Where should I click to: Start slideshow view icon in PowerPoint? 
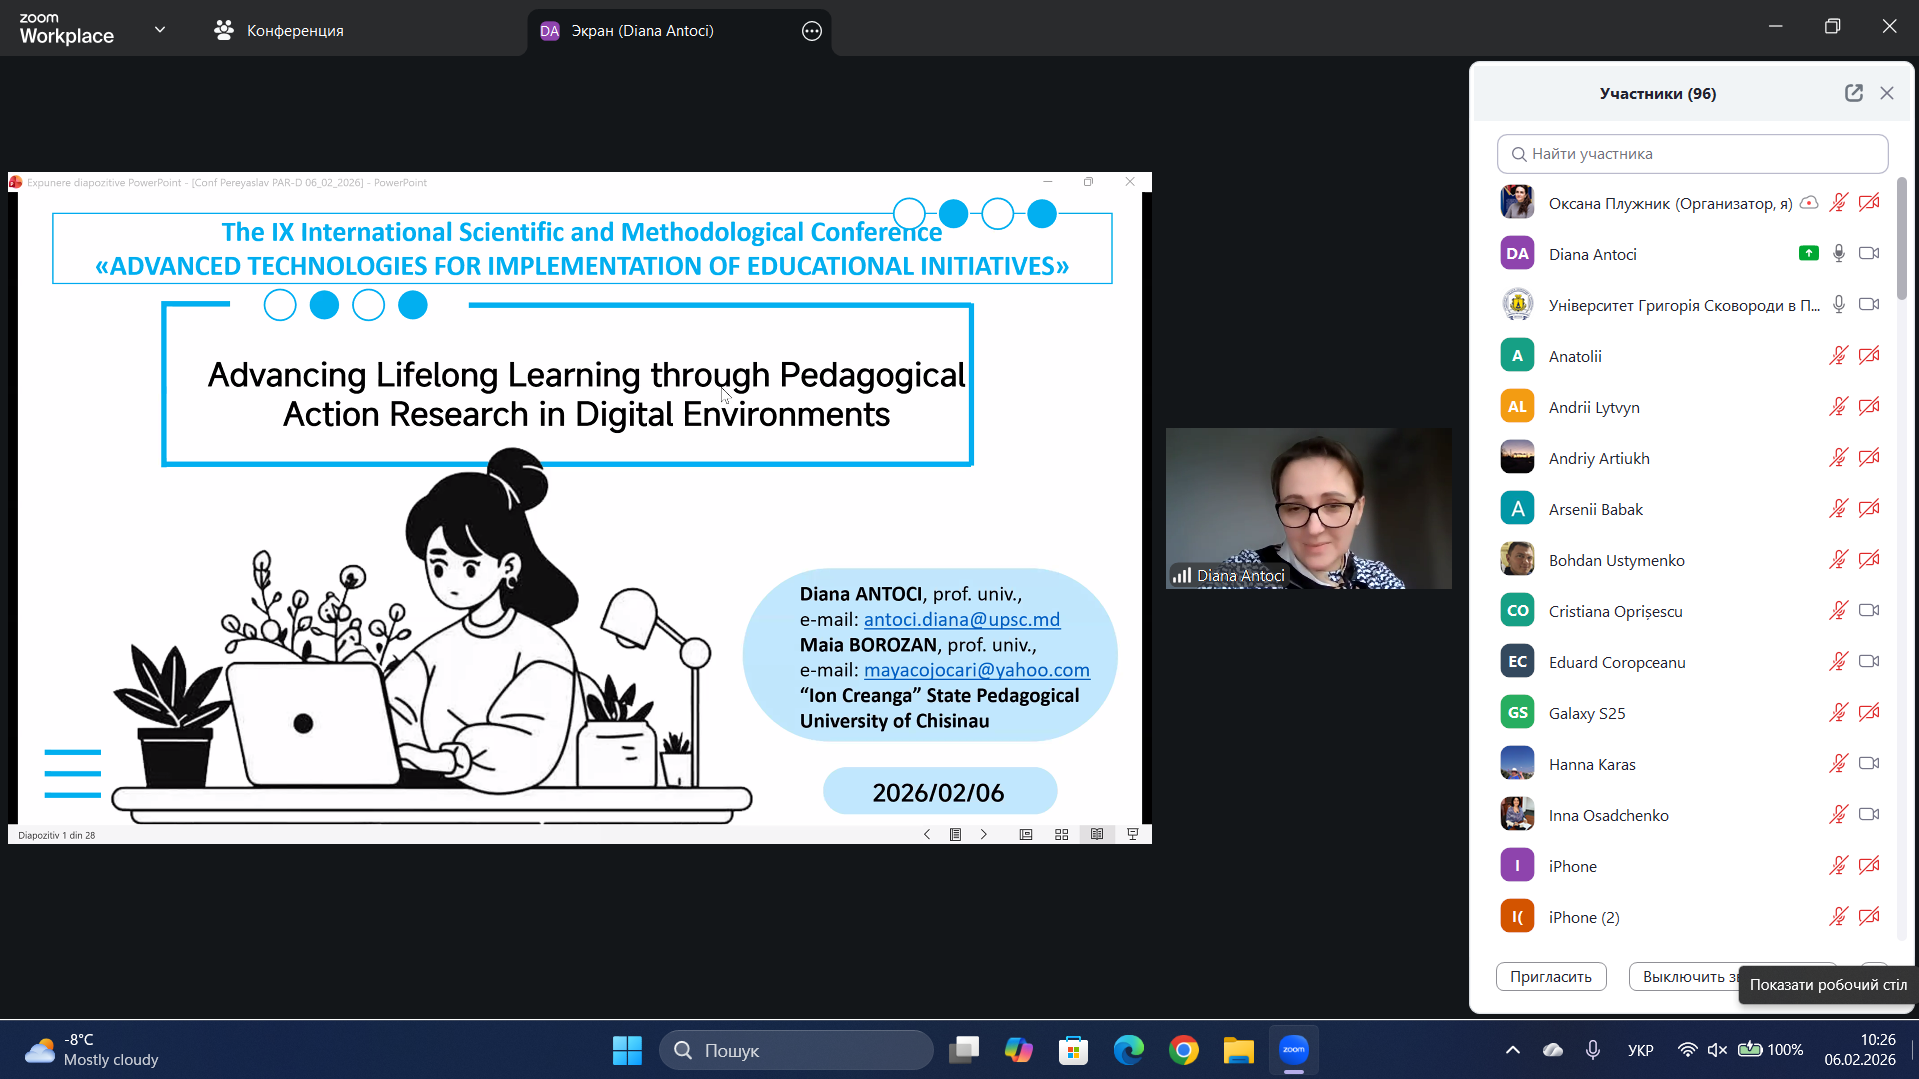[x=1133, y=835]
